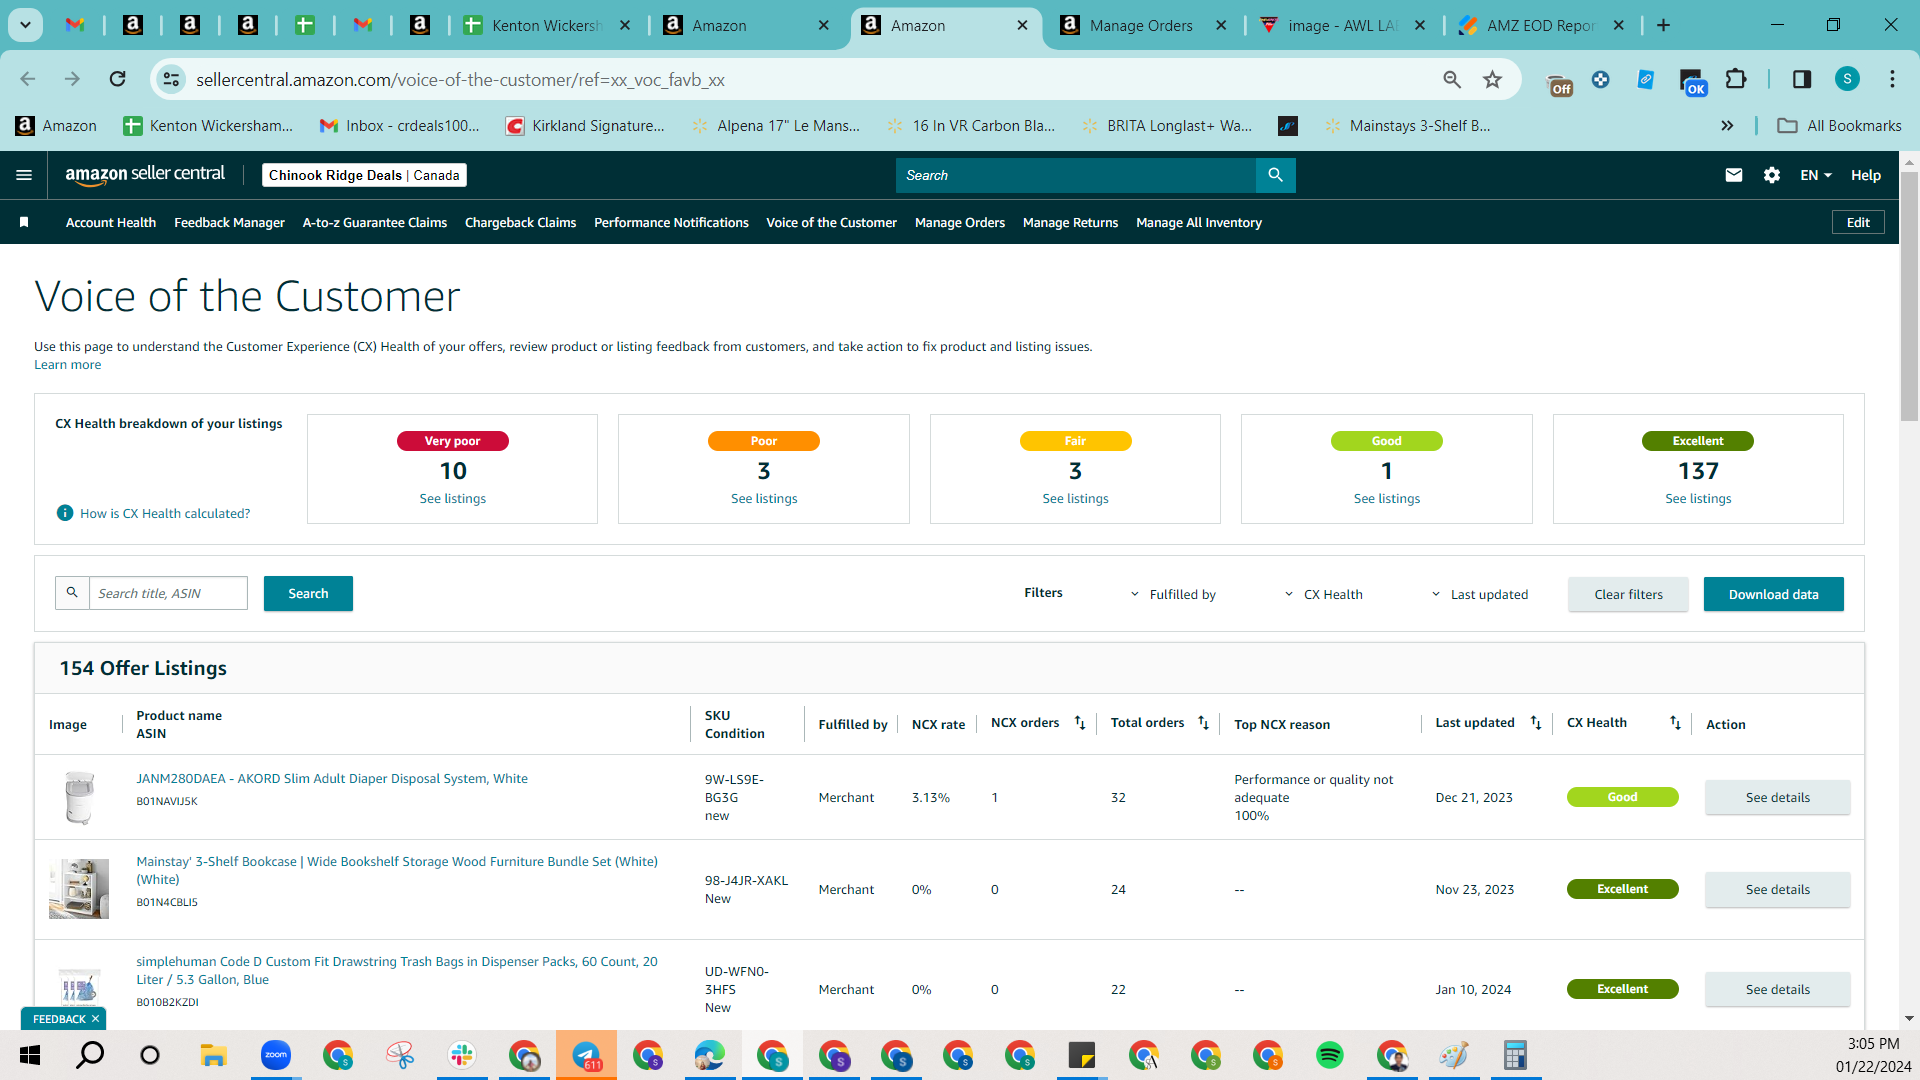This screenshot has height=1080, width=1920.
Task: Open the Help link in header
Action: tap(1865, 175)
